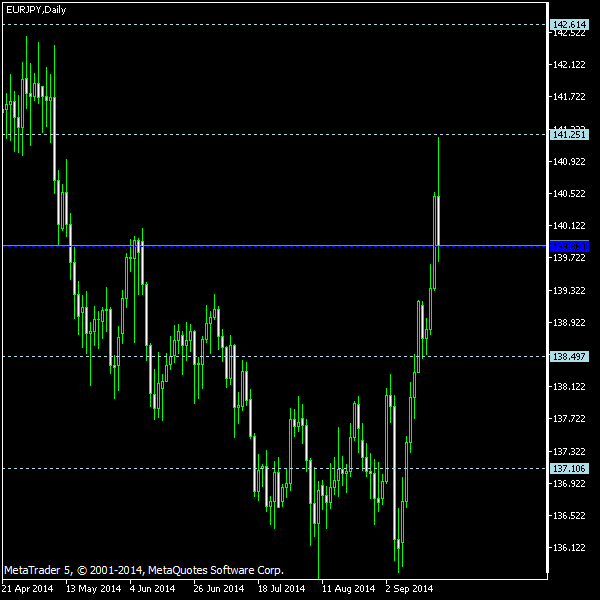The width and height of the screenshot is (600, 600).
Task: Select the 141.251 price level label
Action: (x=569, y=135)
